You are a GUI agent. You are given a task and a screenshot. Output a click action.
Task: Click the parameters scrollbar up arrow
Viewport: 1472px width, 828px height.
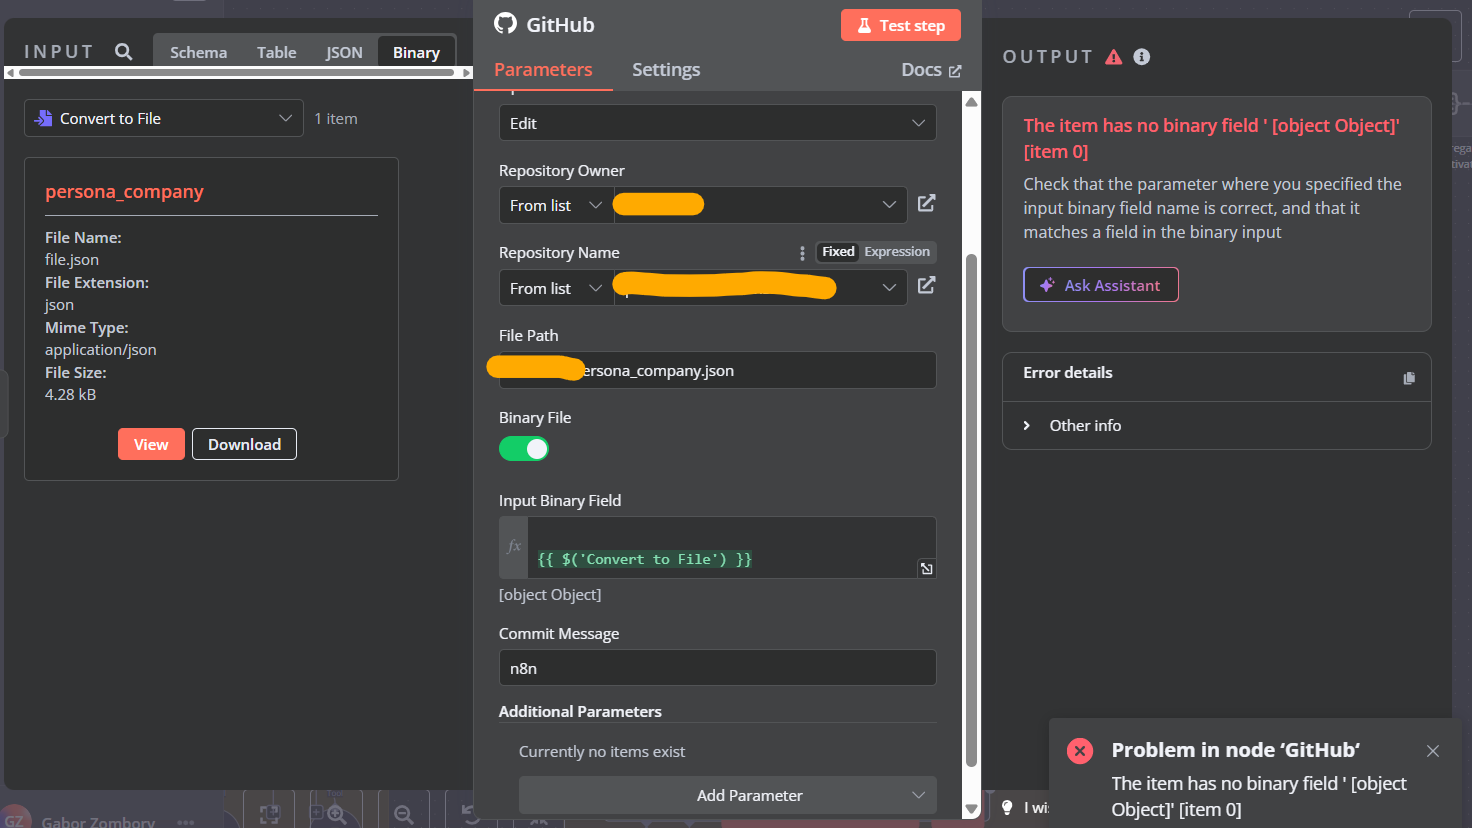(x=971, y=102)
